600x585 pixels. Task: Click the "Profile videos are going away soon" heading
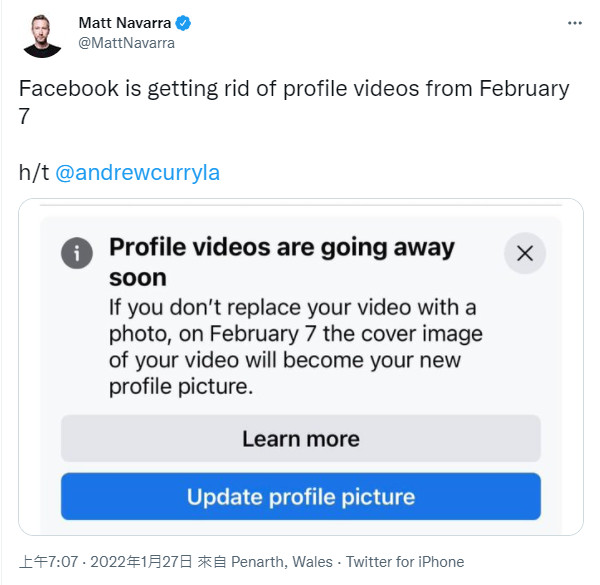coord(280,260)
